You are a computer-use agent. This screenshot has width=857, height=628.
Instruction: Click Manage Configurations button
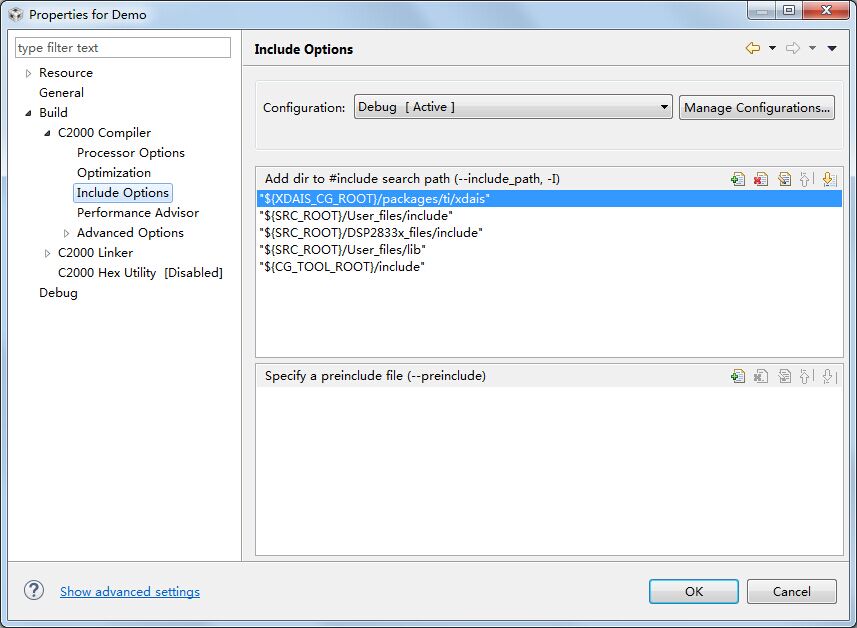coord(757,108)
